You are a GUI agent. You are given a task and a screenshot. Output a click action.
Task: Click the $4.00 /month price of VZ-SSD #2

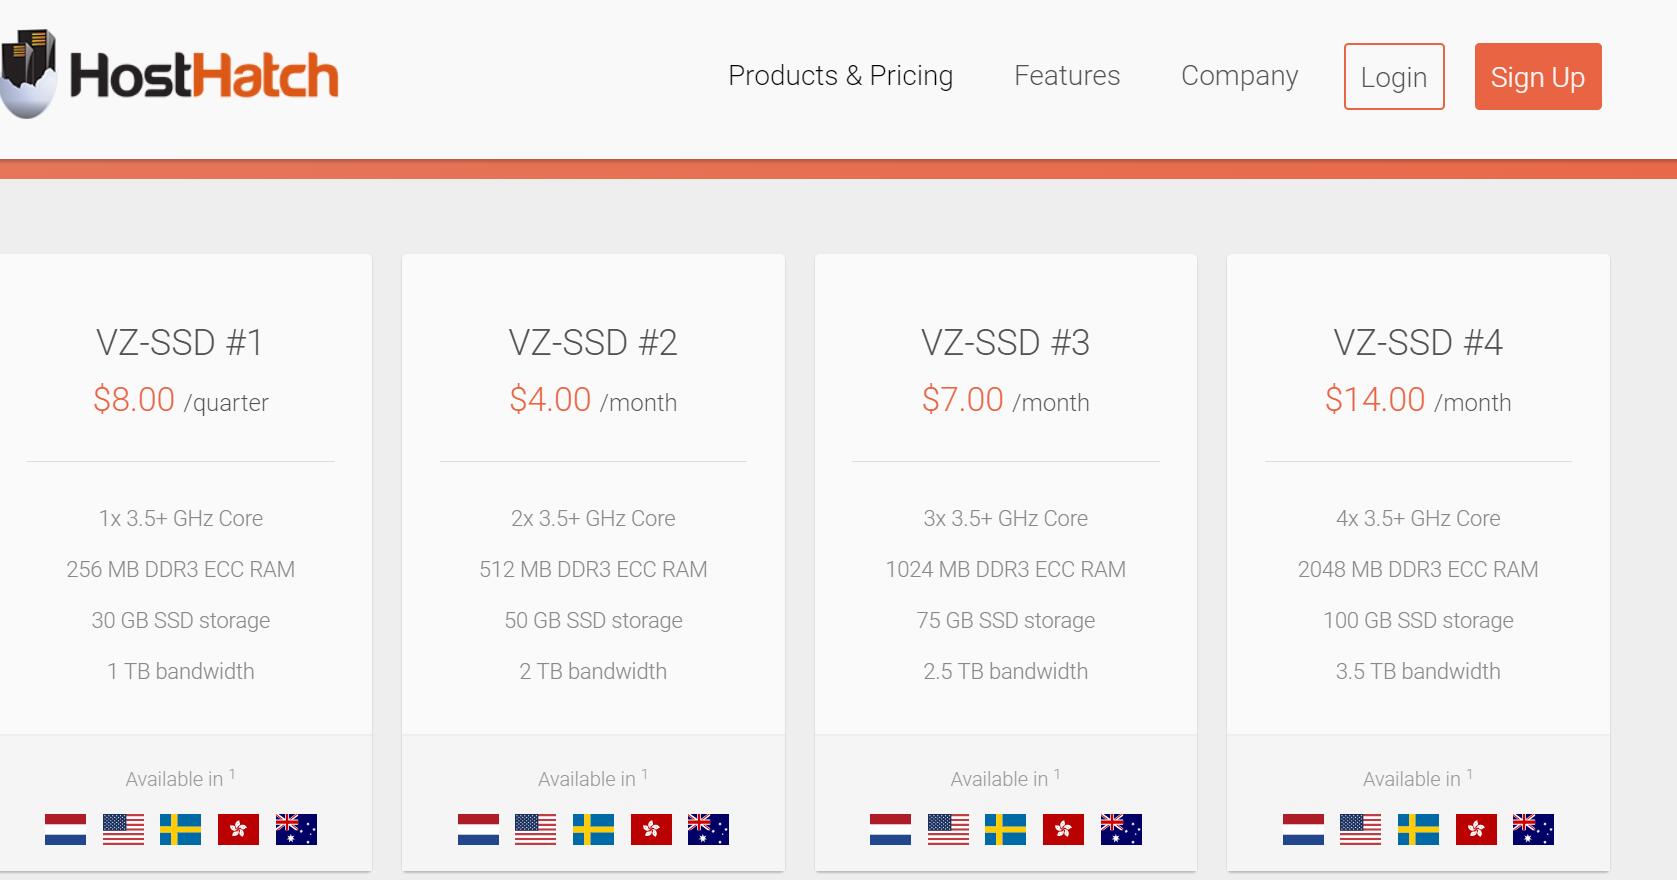[x=593, y=400]
